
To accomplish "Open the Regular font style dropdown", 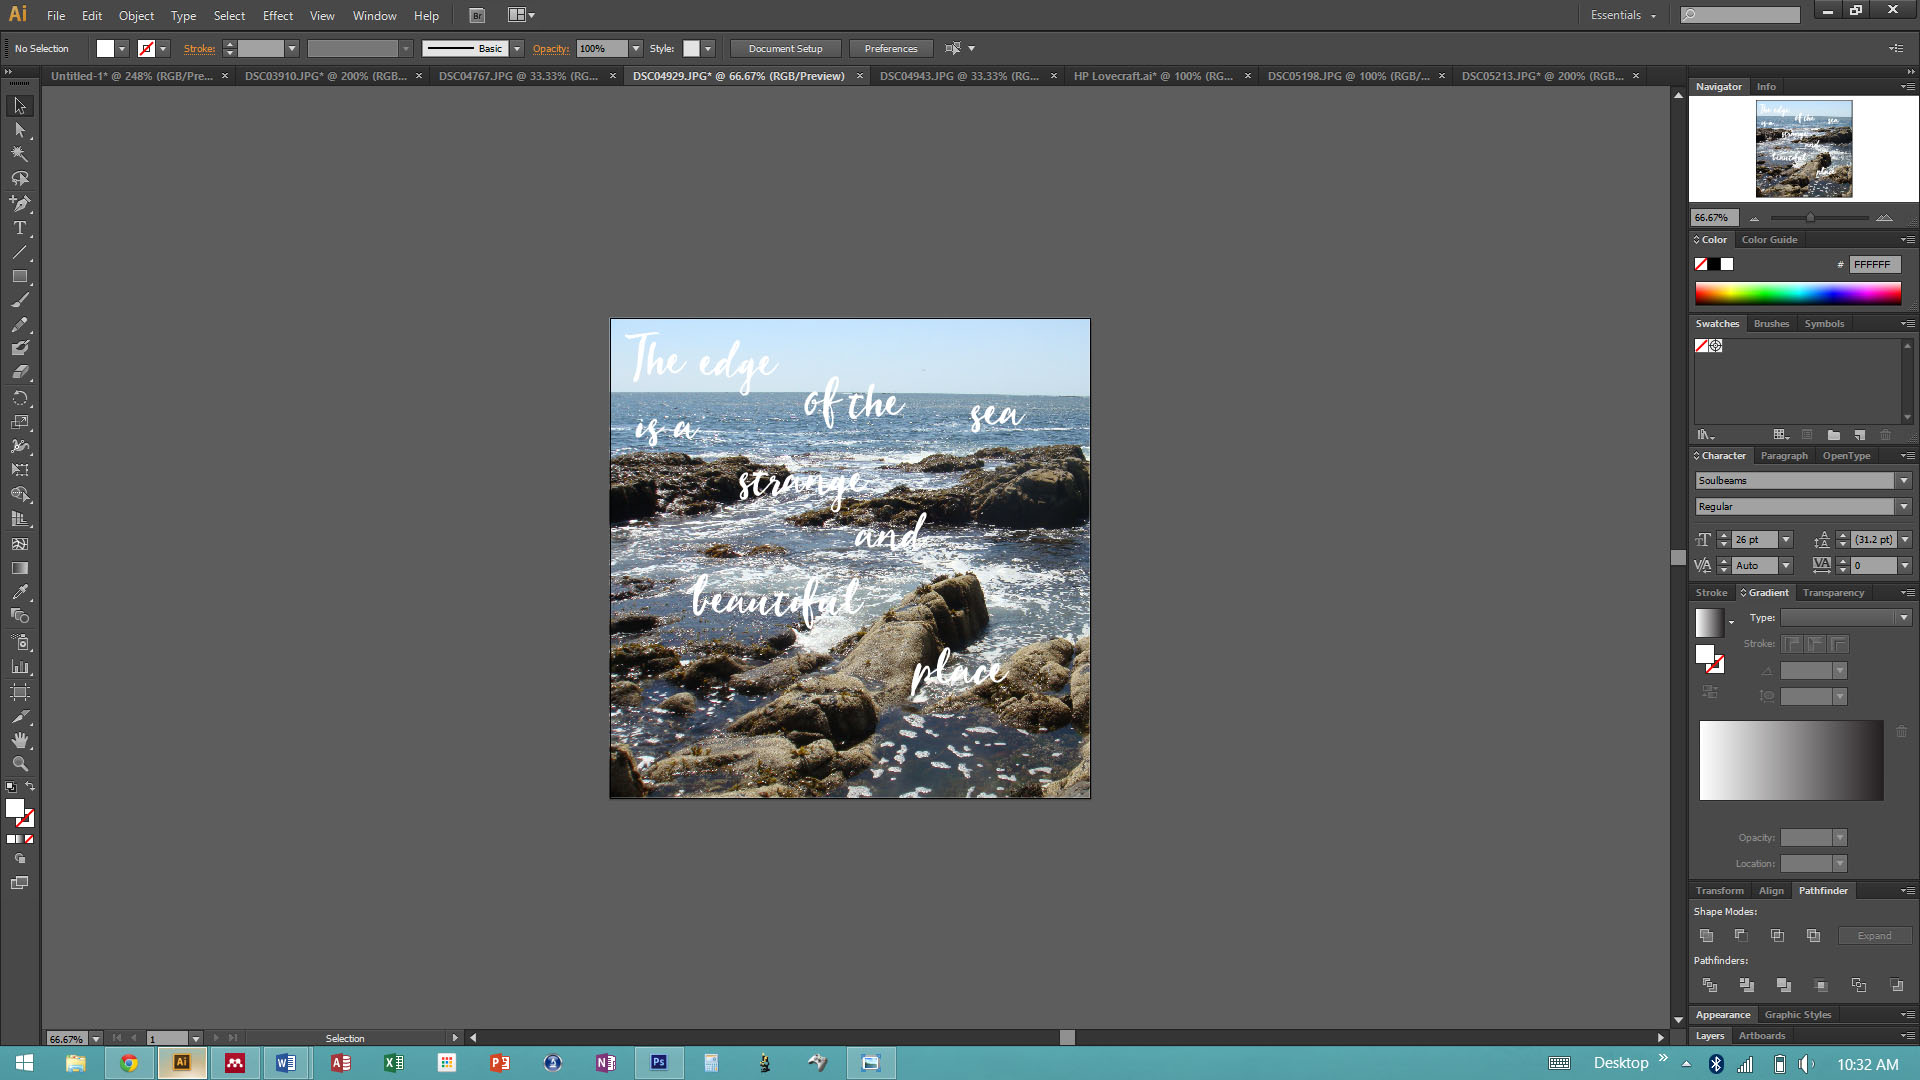I will coord(1904,507).
